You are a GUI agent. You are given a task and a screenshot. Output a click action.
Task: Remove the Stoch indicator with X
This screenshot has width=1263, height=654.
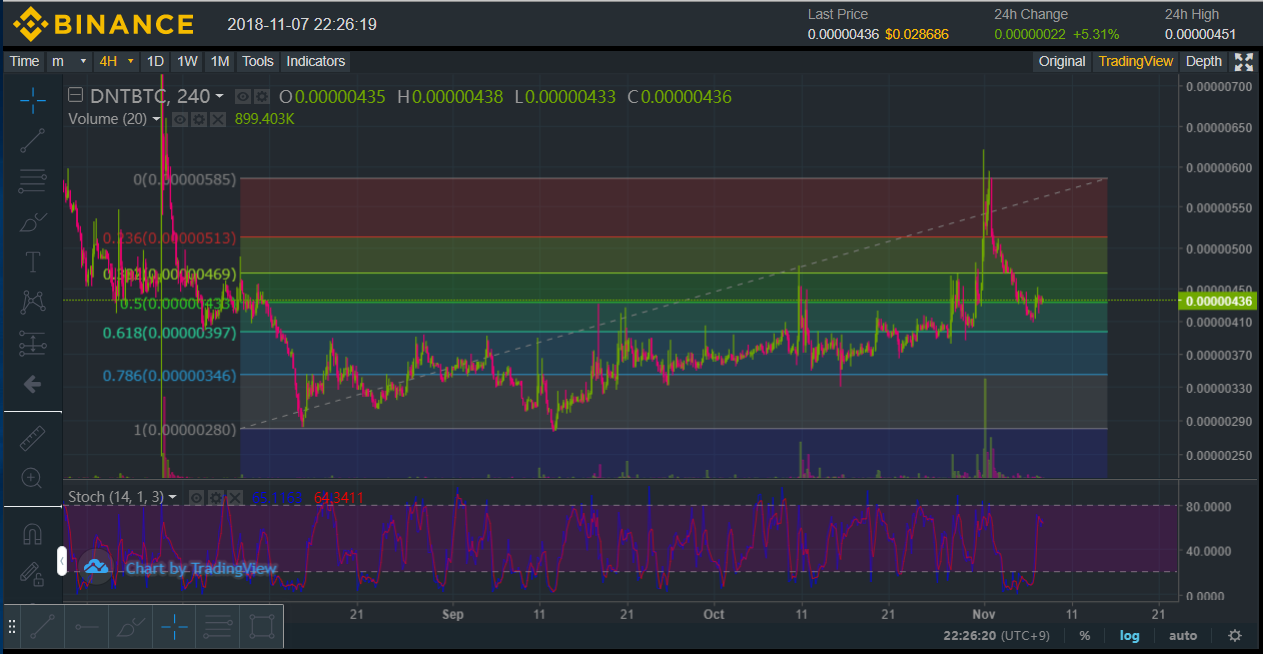[235, 497]
